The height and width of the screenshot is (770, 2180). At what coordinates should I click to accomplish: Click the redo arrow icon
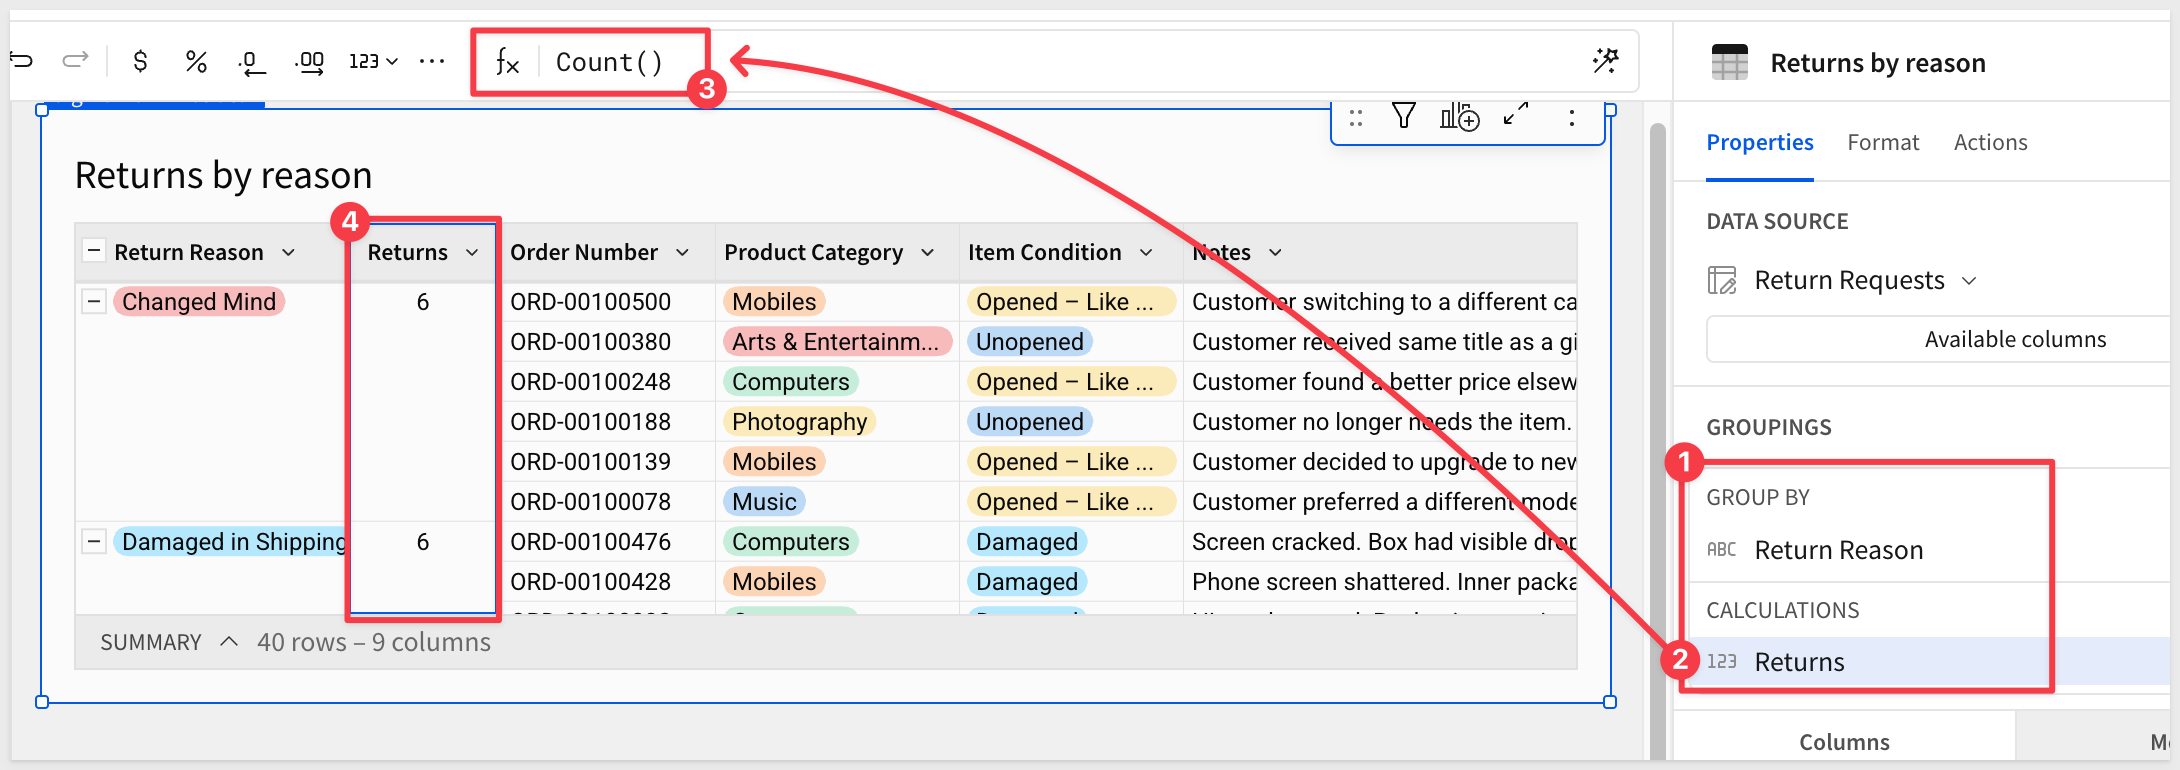pos(76,61)
